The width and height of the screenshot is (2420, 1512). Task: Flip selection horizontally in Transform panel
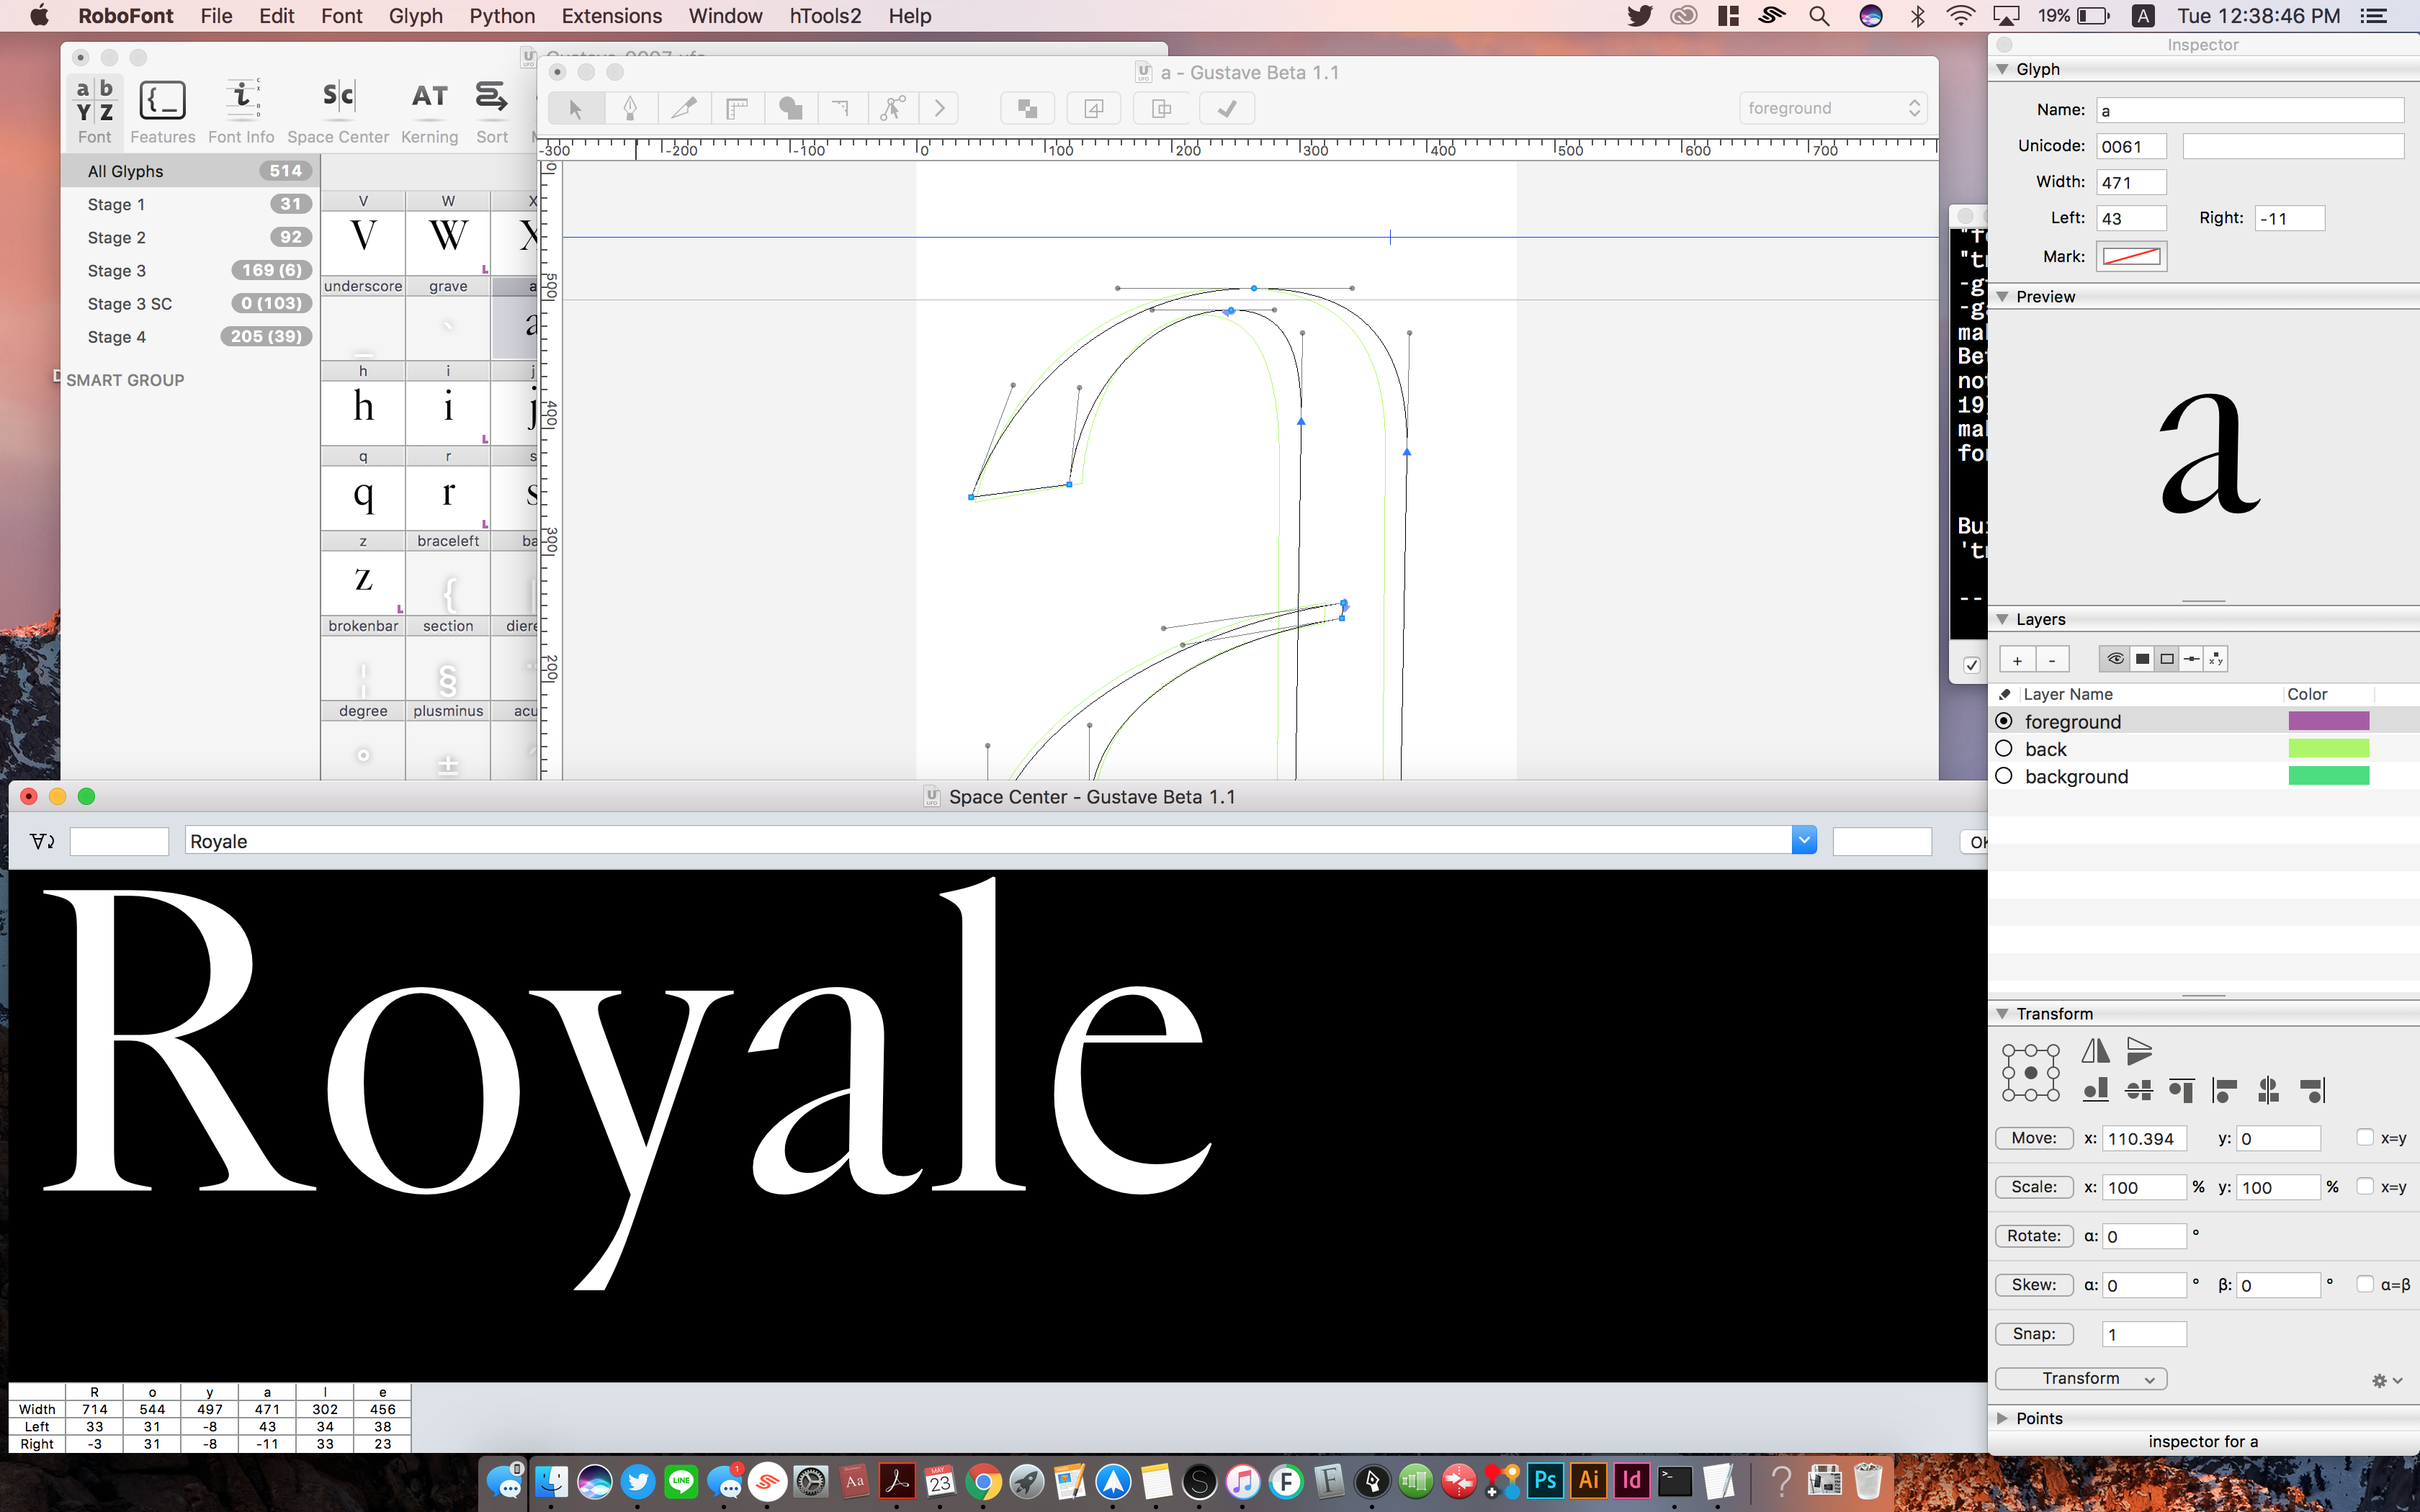coord(2095,1051)
